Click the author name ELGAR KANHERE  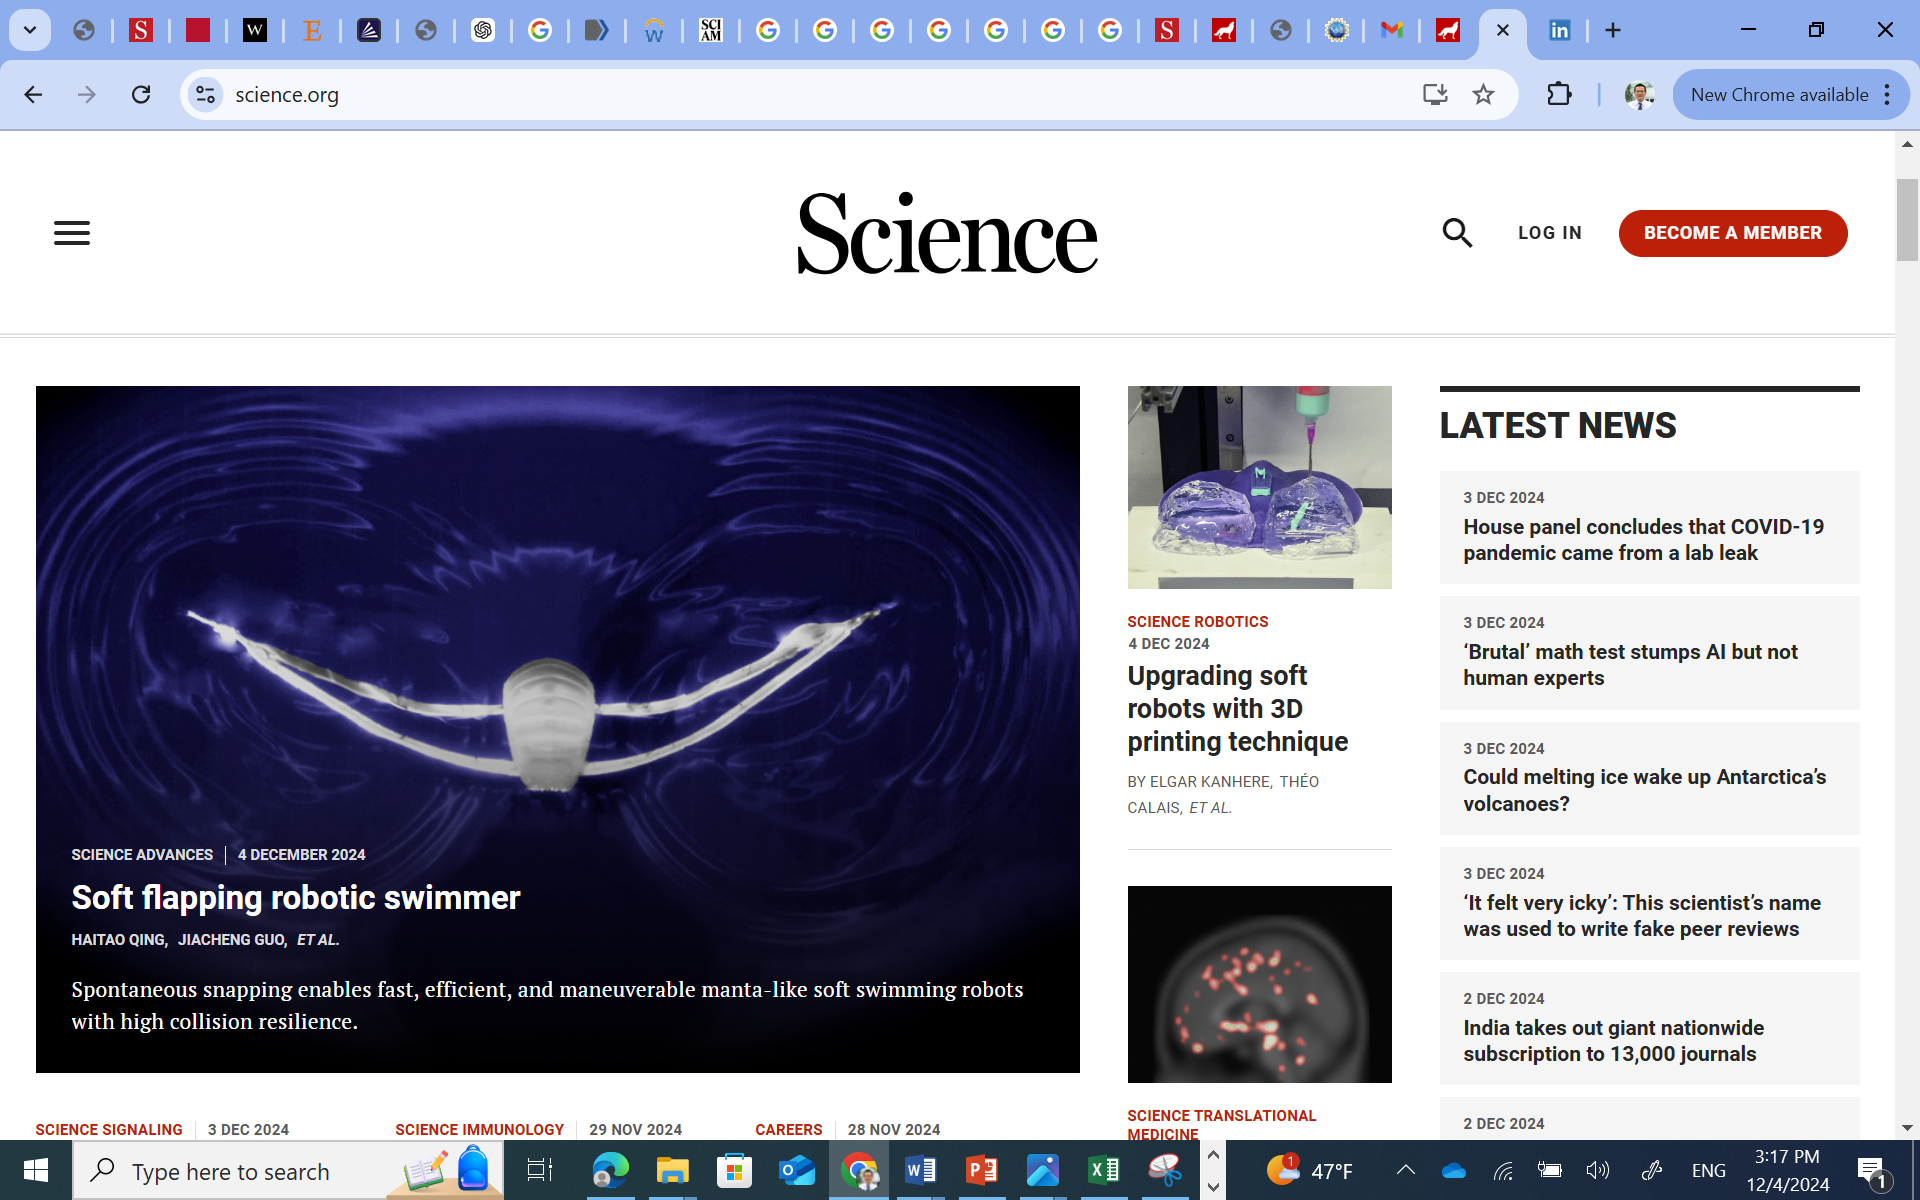click(x=1210, y=781)
